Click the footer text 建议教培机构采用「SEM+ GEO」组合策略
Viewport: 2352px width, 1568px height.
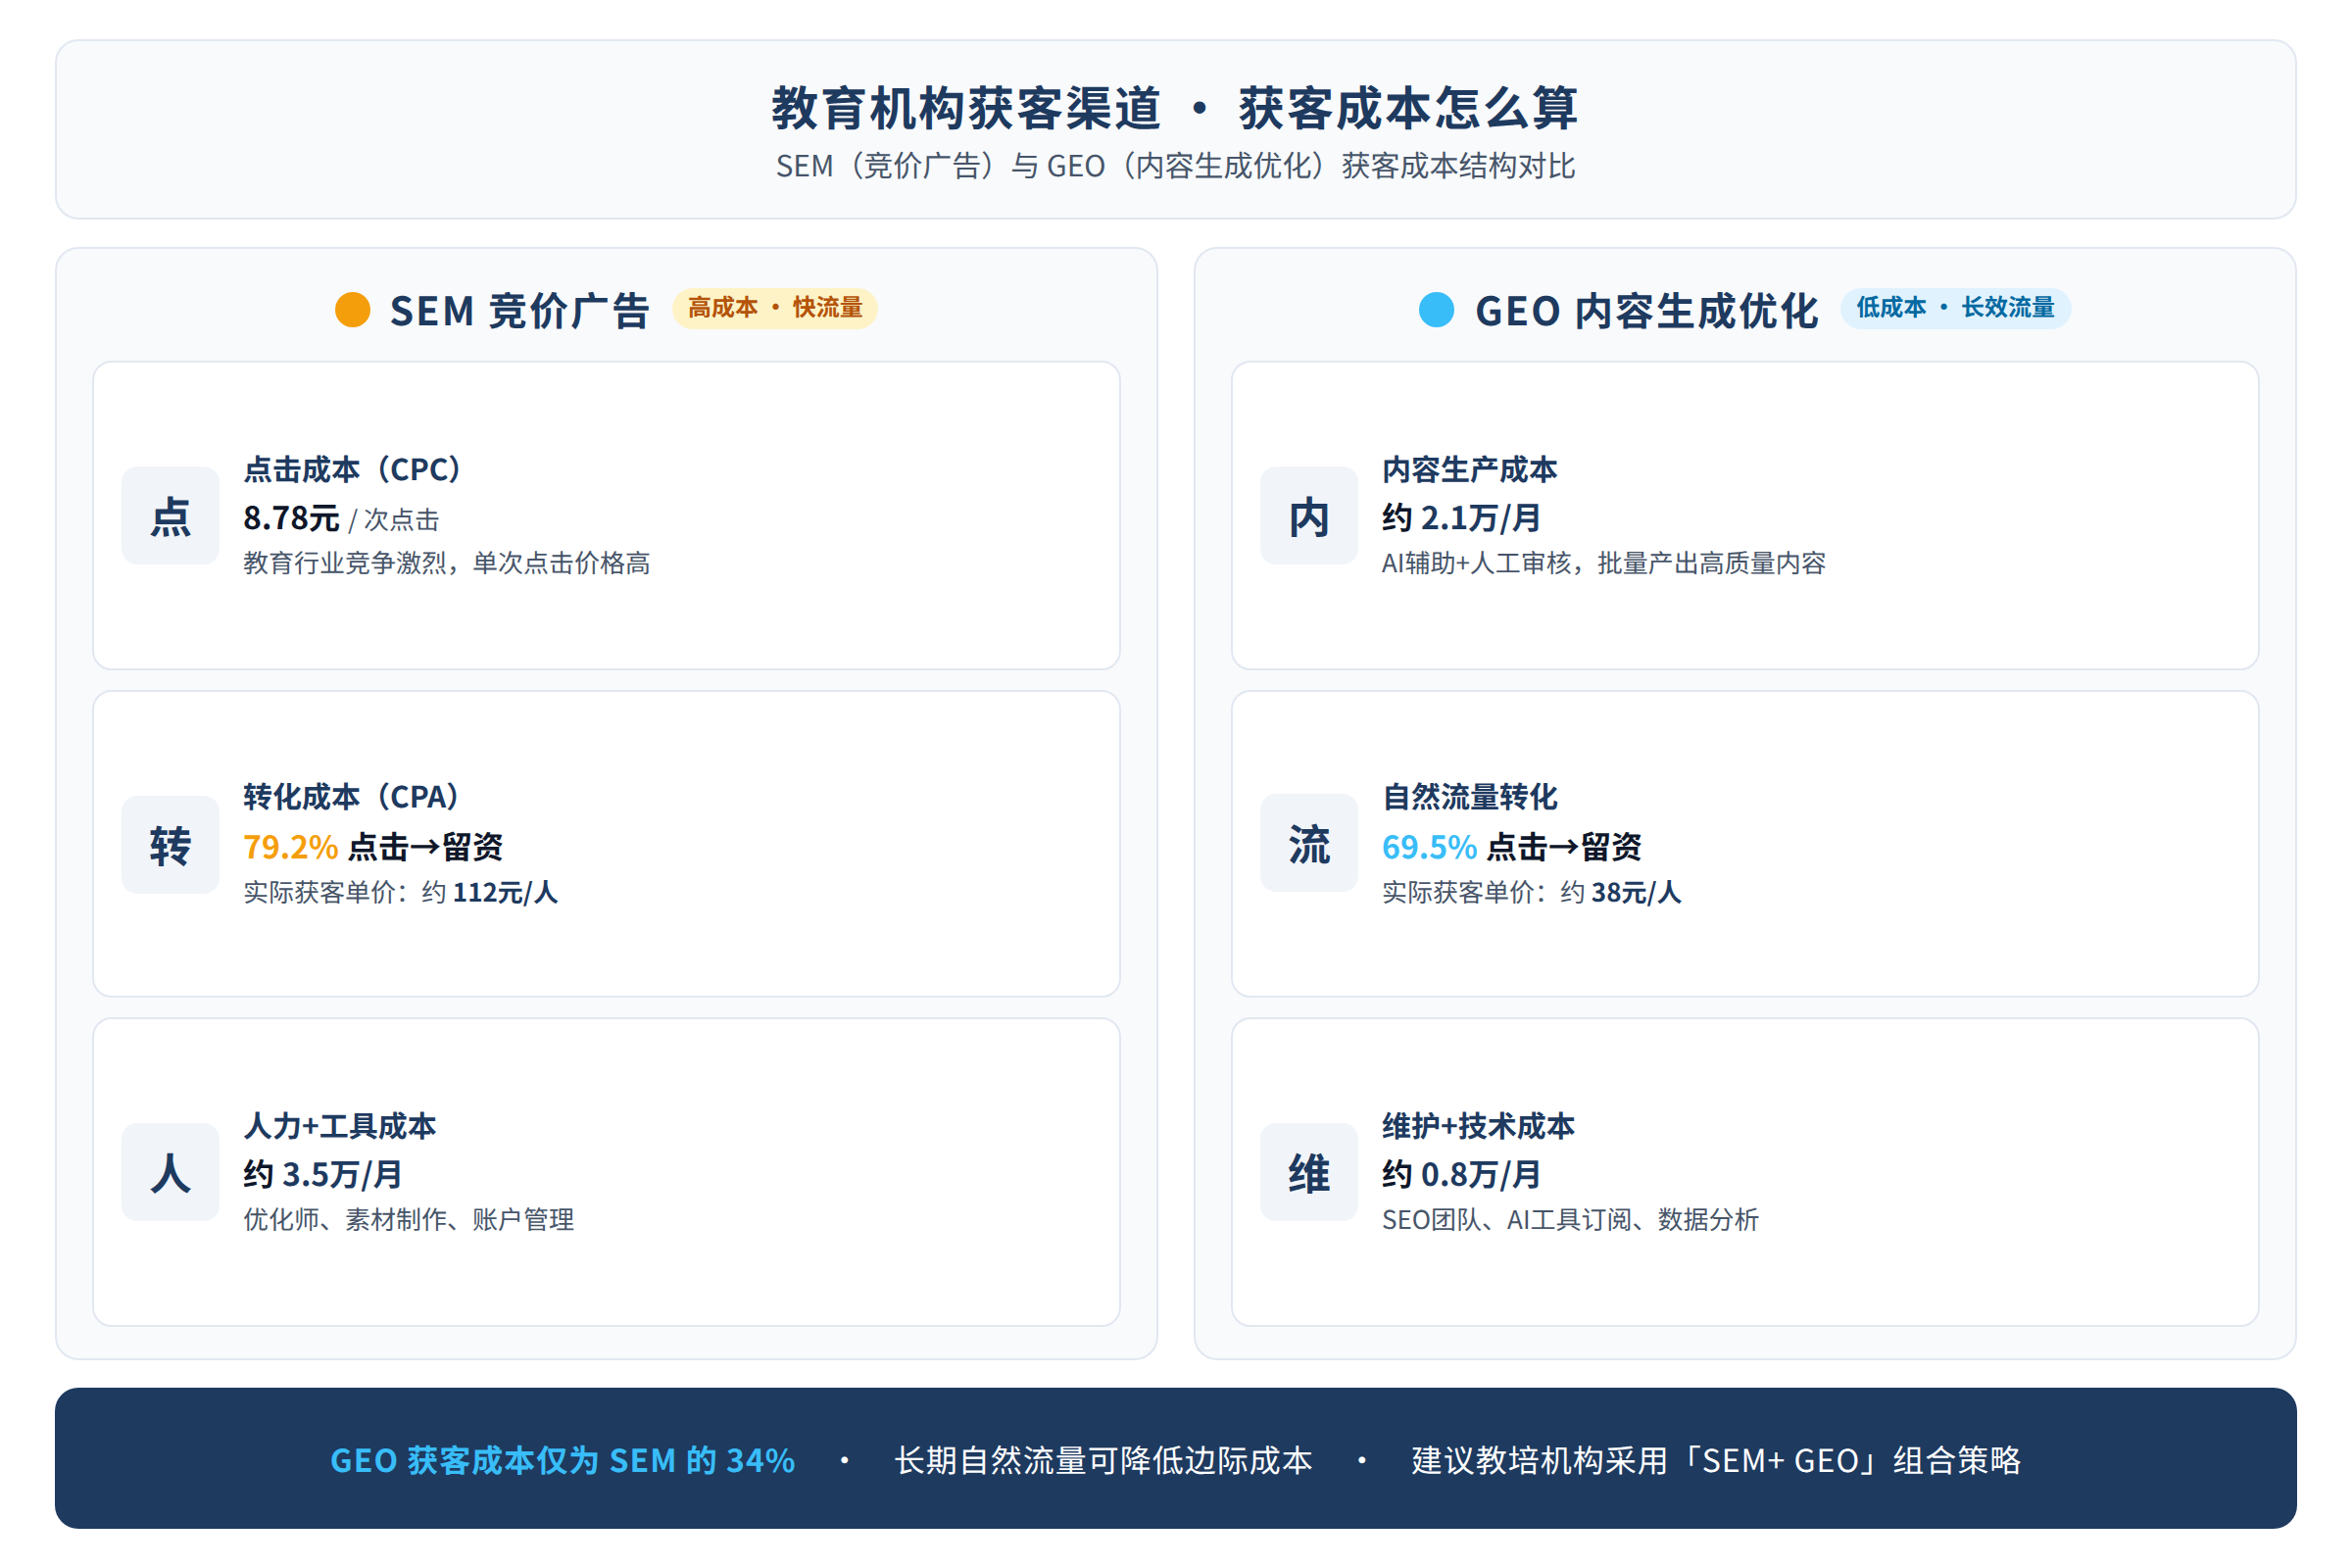[1716, 1461]
